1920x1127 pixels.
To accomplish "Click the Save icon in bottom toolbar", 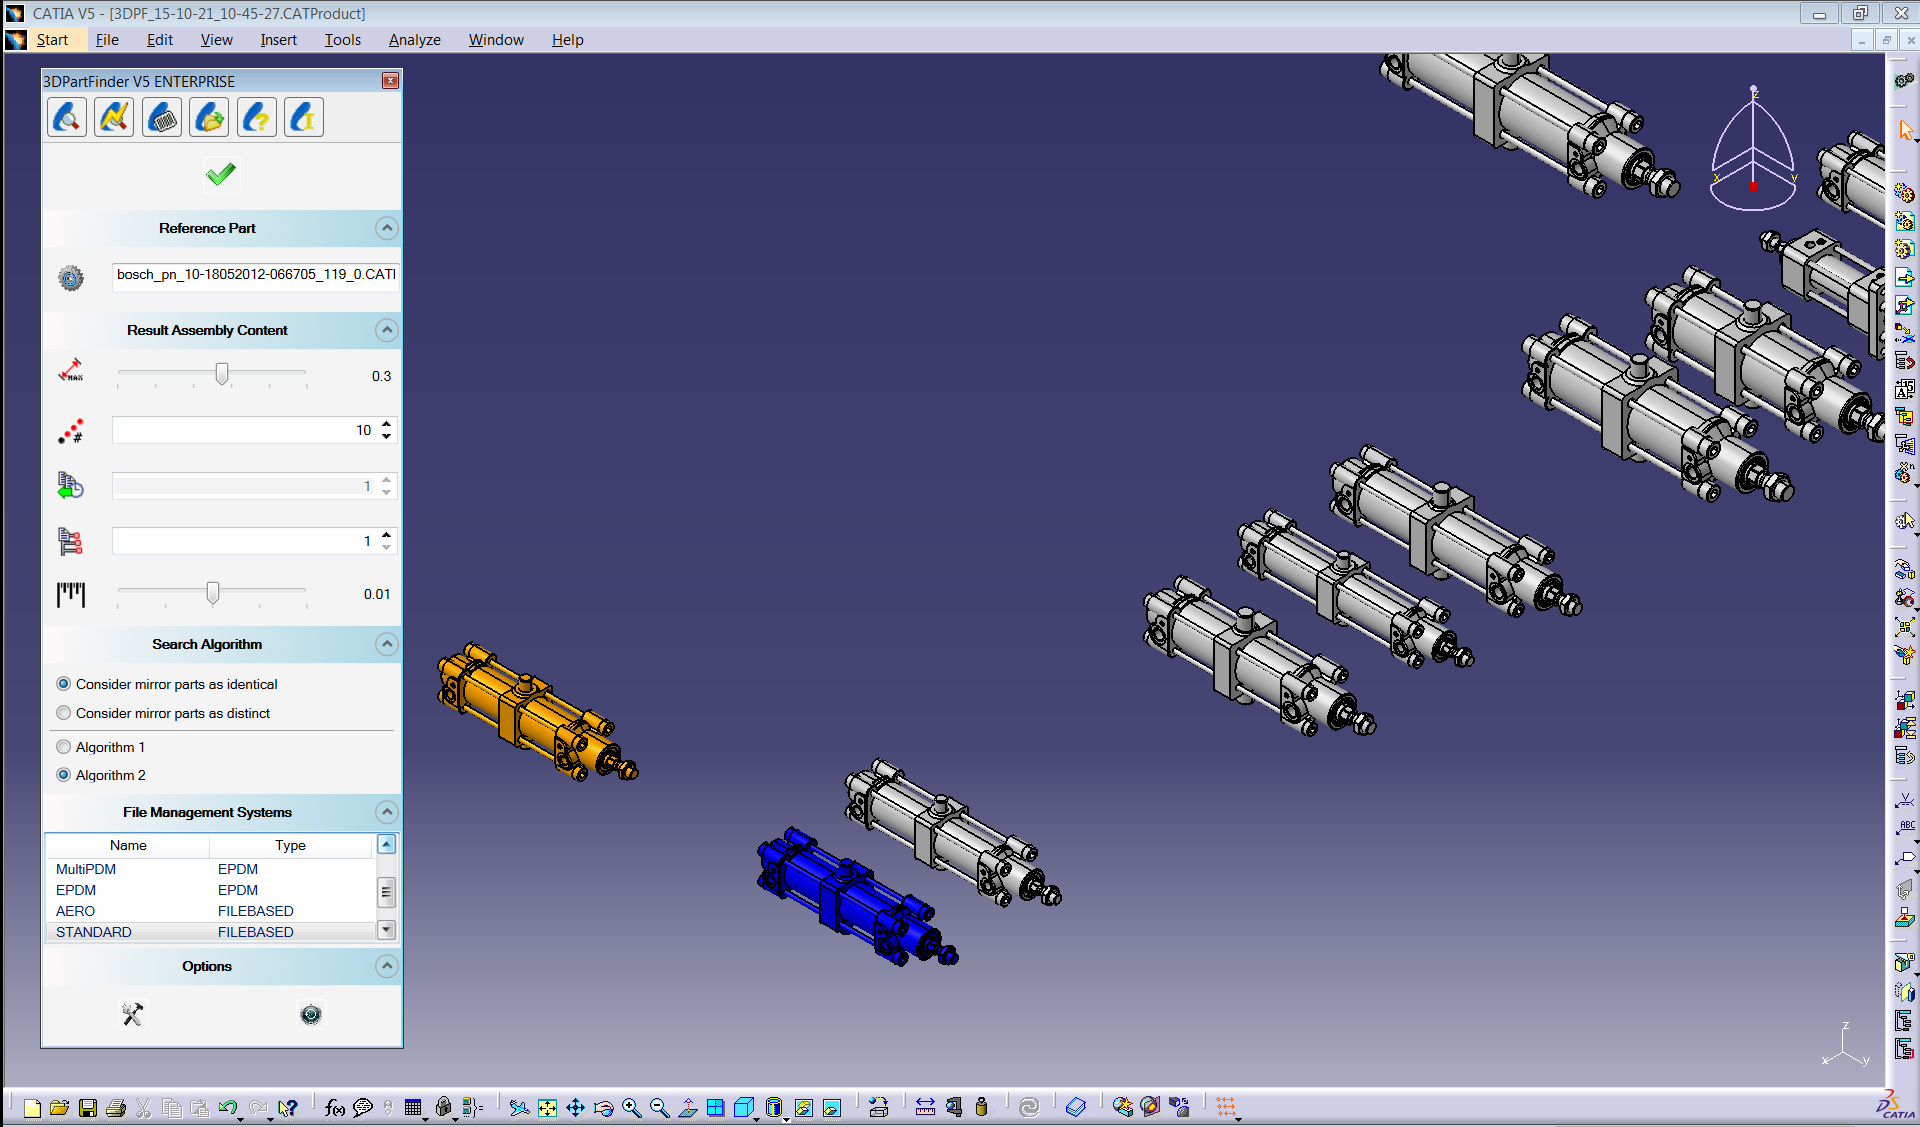I will coord(88,1107).
